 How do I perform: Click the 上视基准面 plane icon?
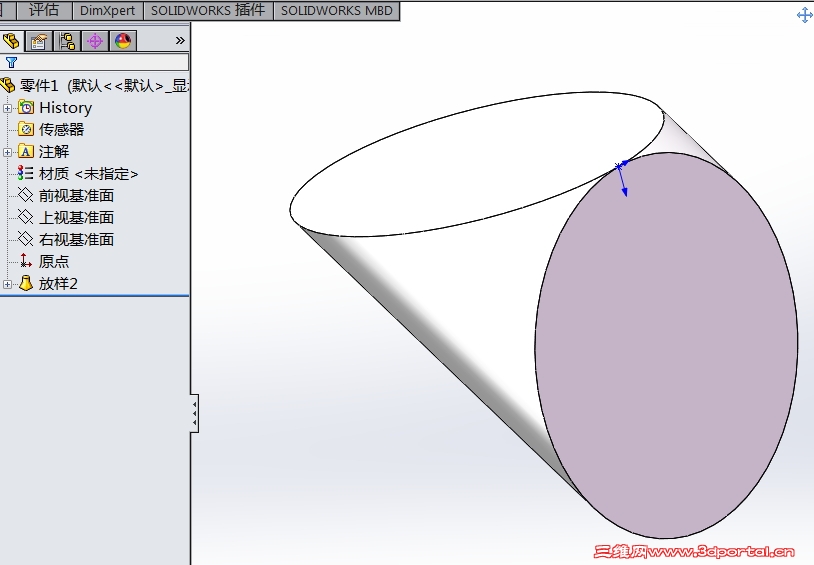coord(25,217)
